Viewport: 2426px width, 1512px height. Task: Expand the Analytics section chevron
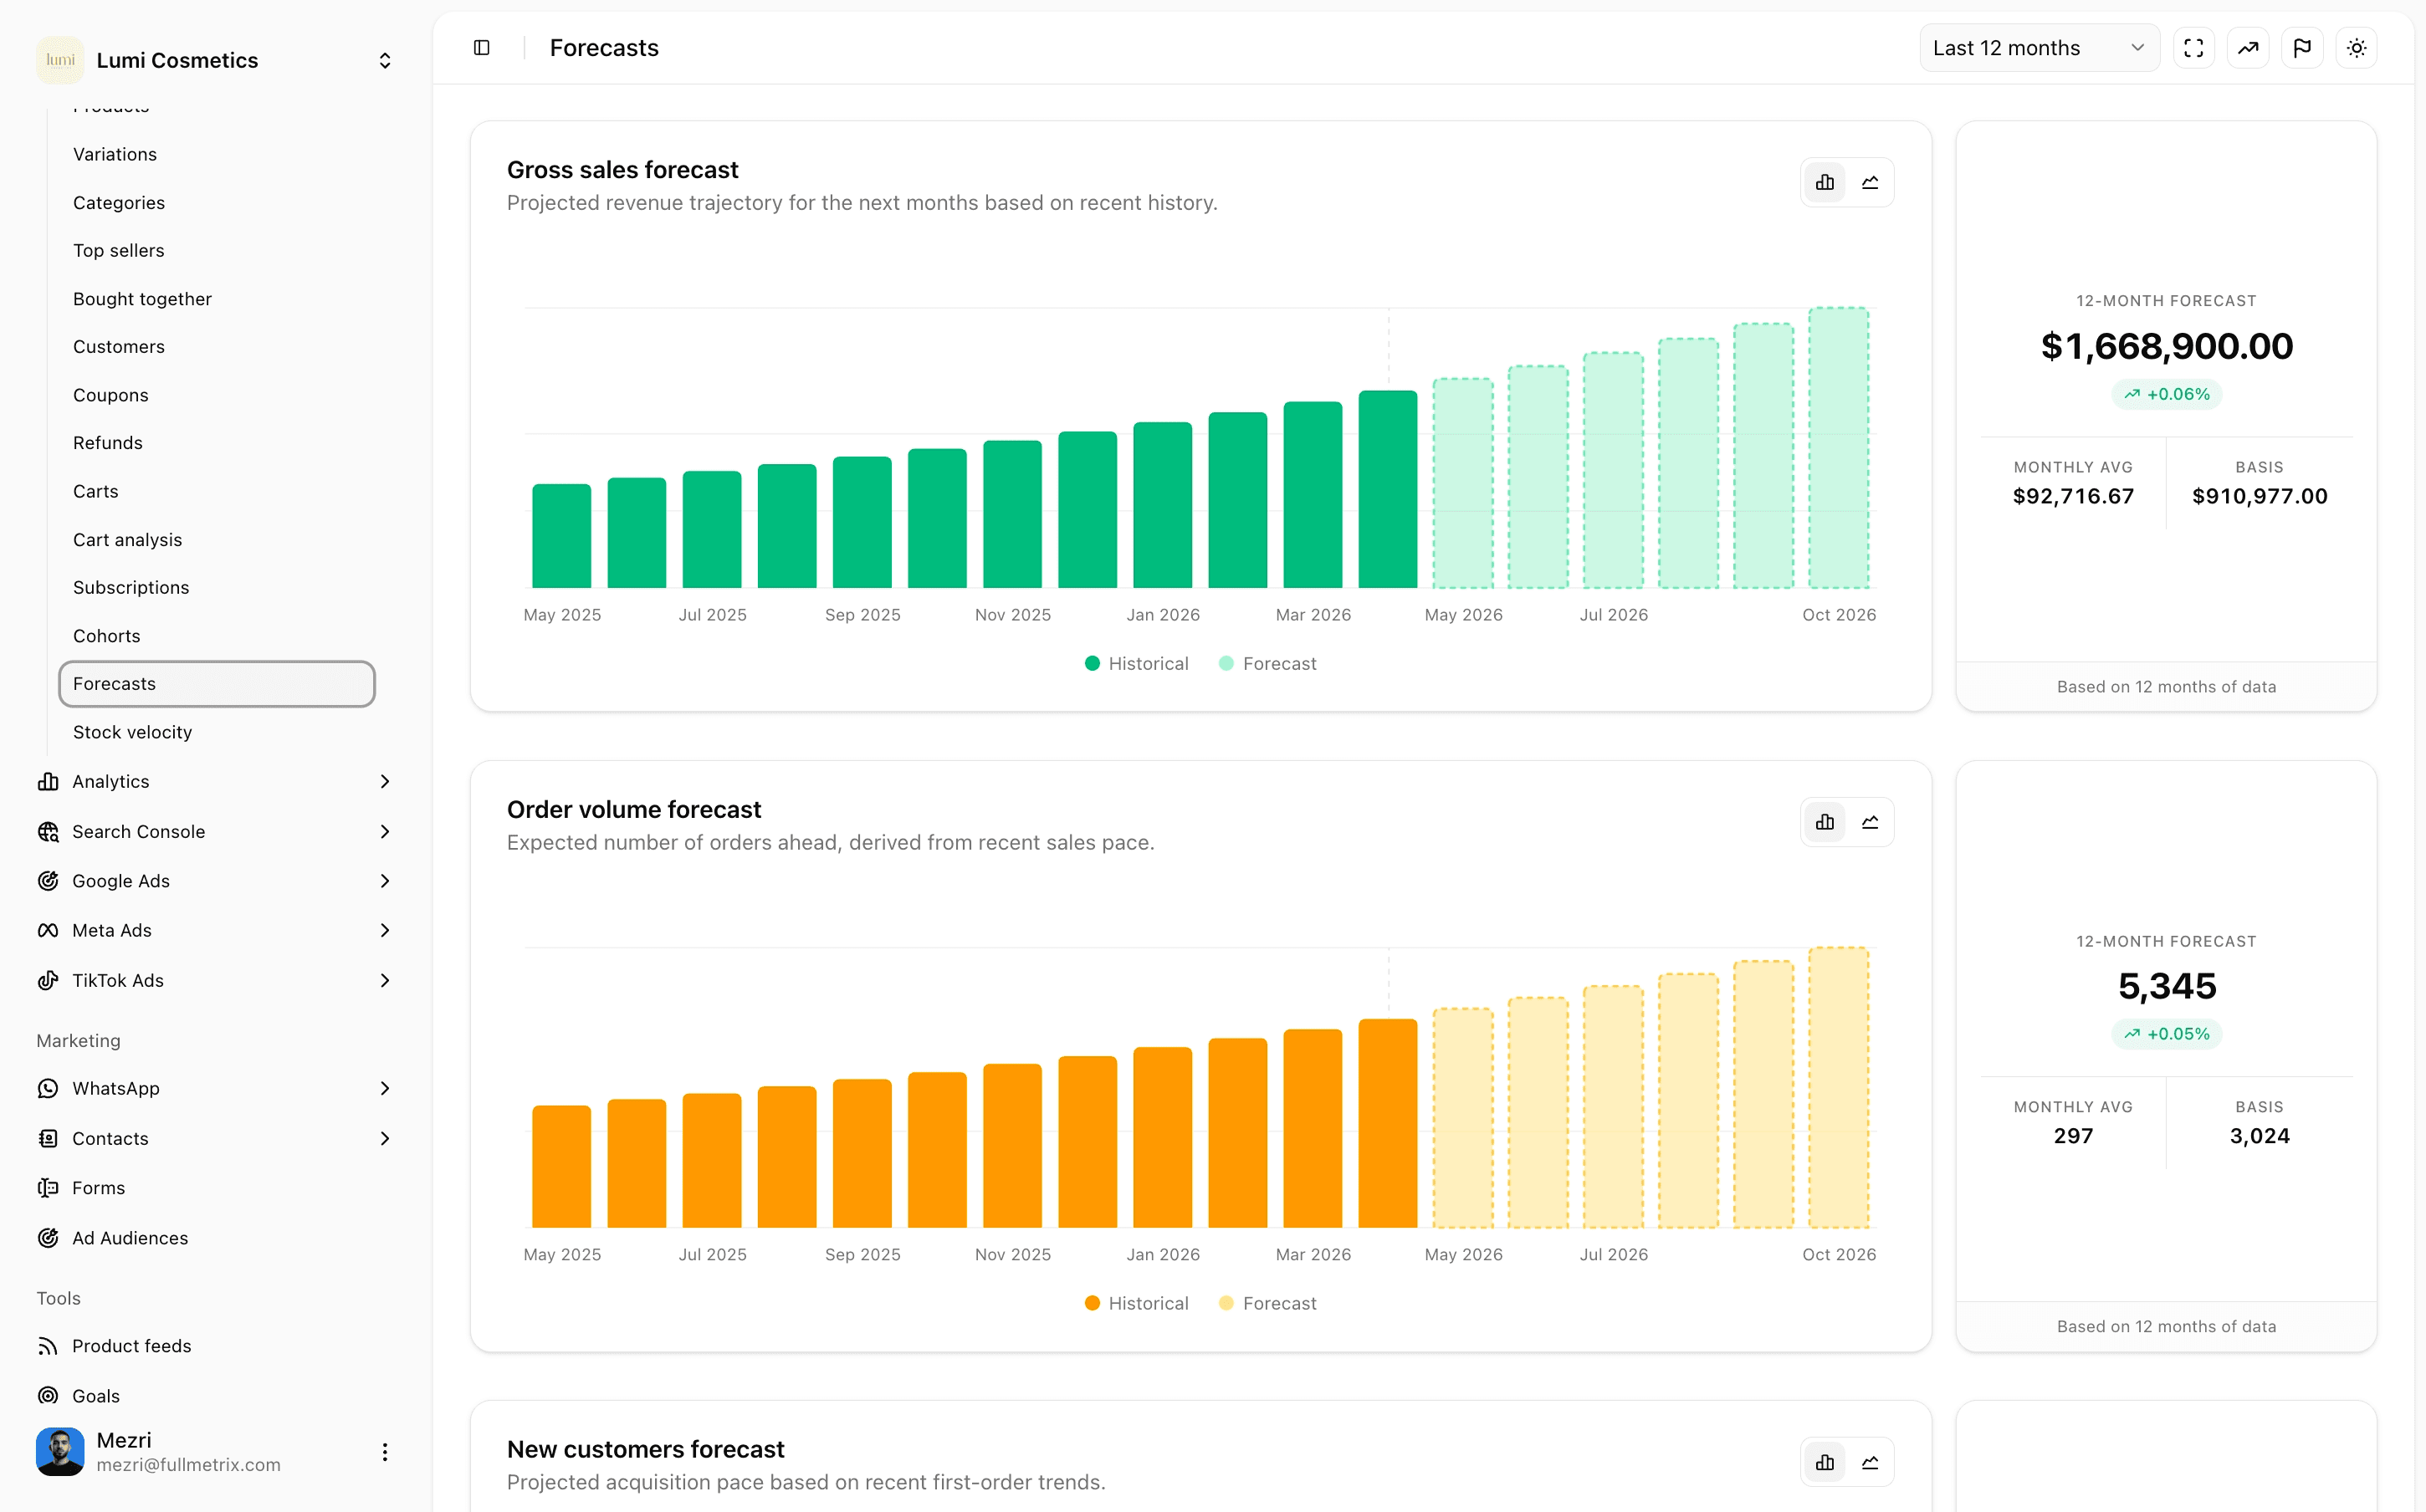pos(385,781)
